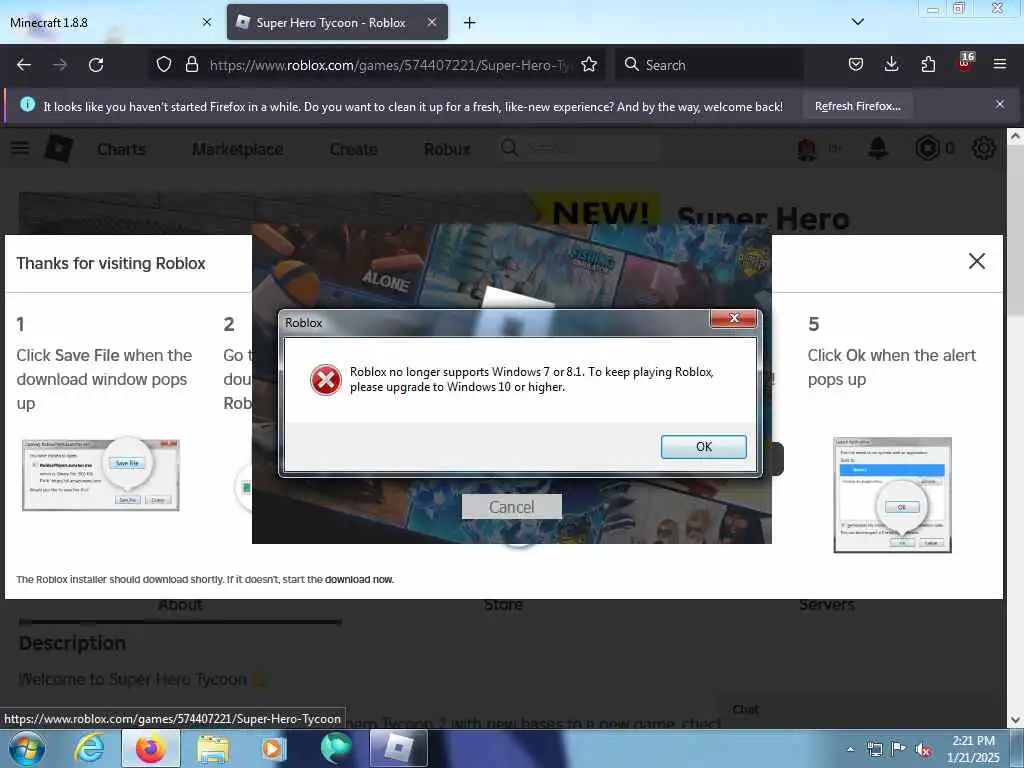Open the Firefox downloads icon
Image resolution: width=1024 pixels, height=768 pixels.
coord(891,65)
